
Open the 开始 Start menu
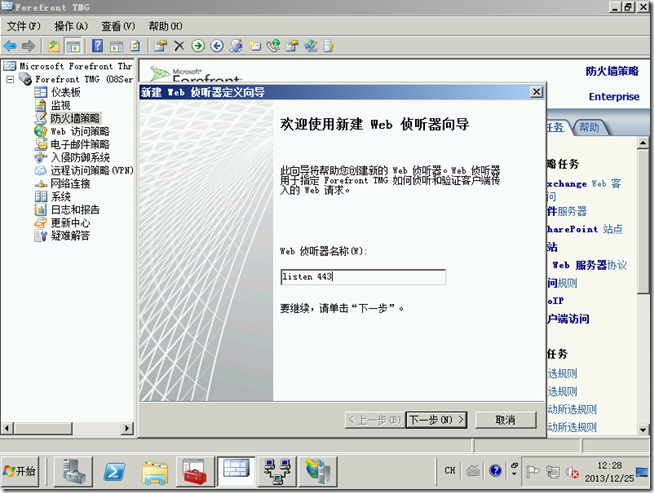click(x=20, y=471)
